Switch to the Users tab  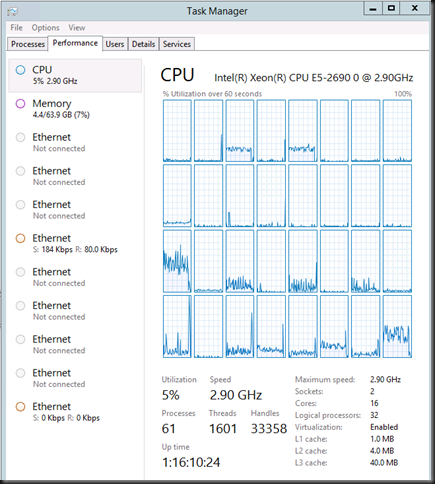click(x=115, y=44)
